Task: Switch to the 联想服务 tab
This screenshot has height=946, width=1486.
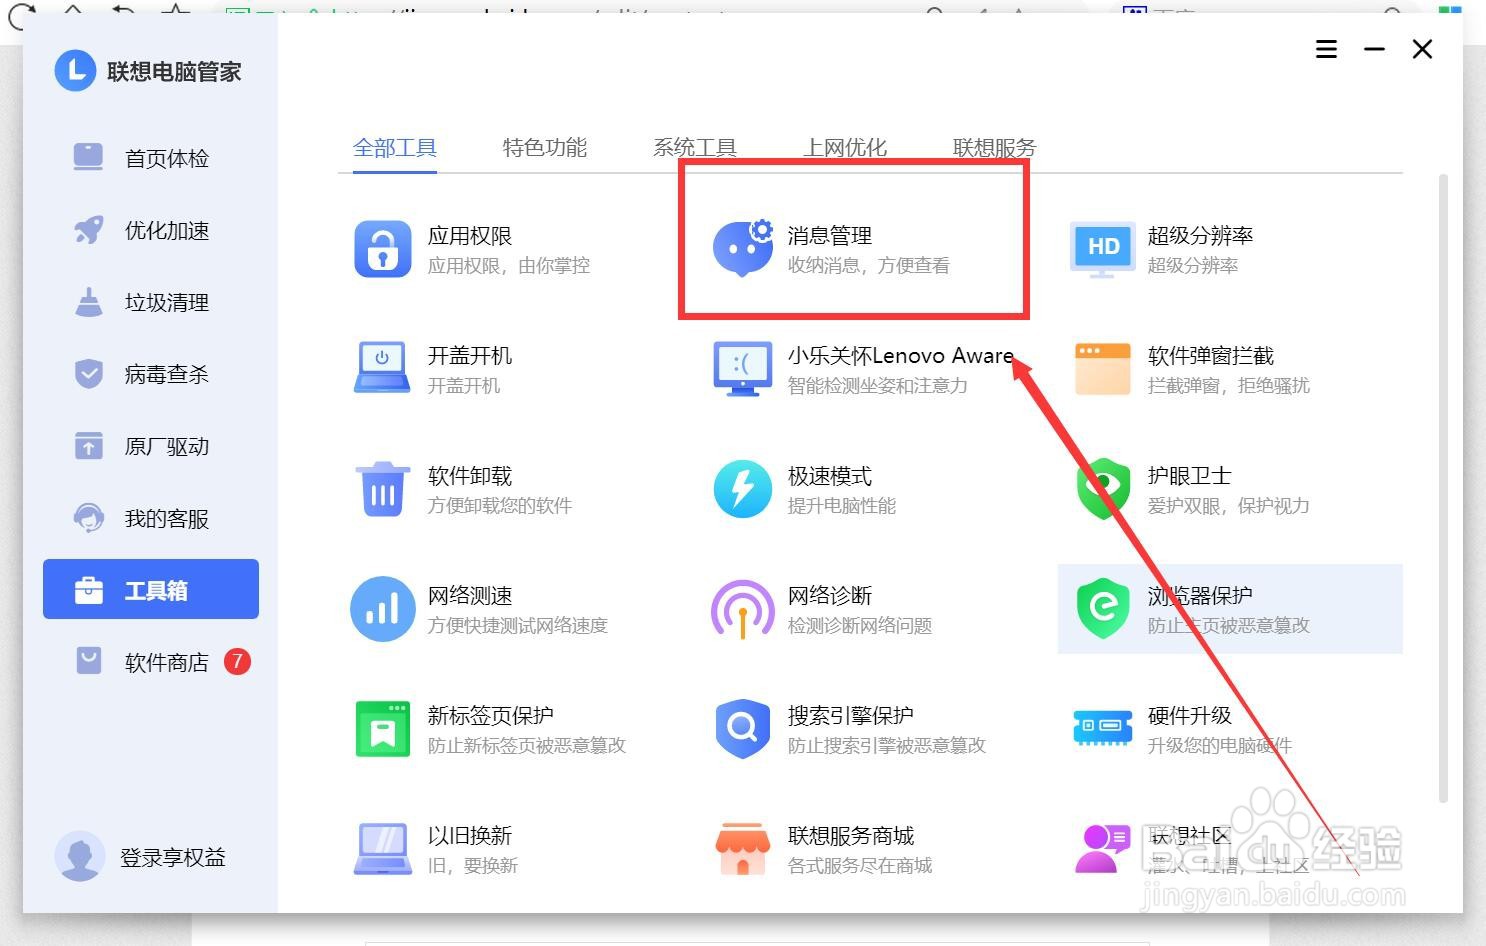Action: click(995, 148)
